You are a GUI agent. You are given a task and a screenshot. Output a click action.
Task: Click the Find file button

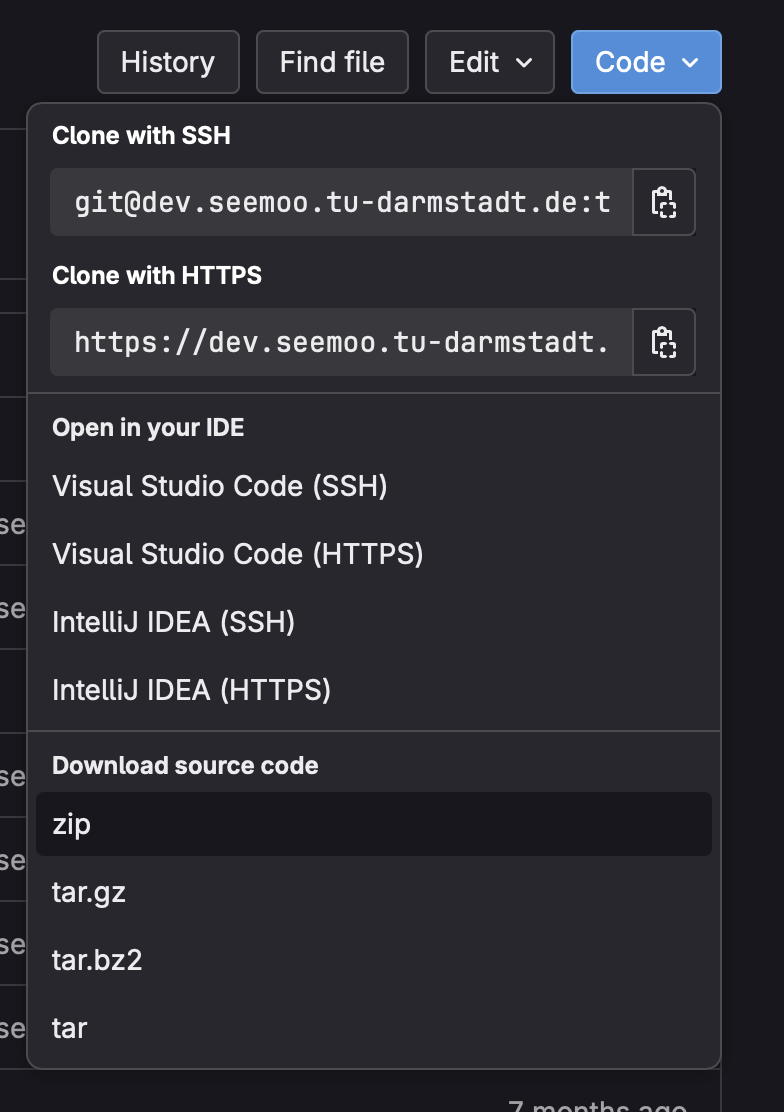[x=332, y=62]
